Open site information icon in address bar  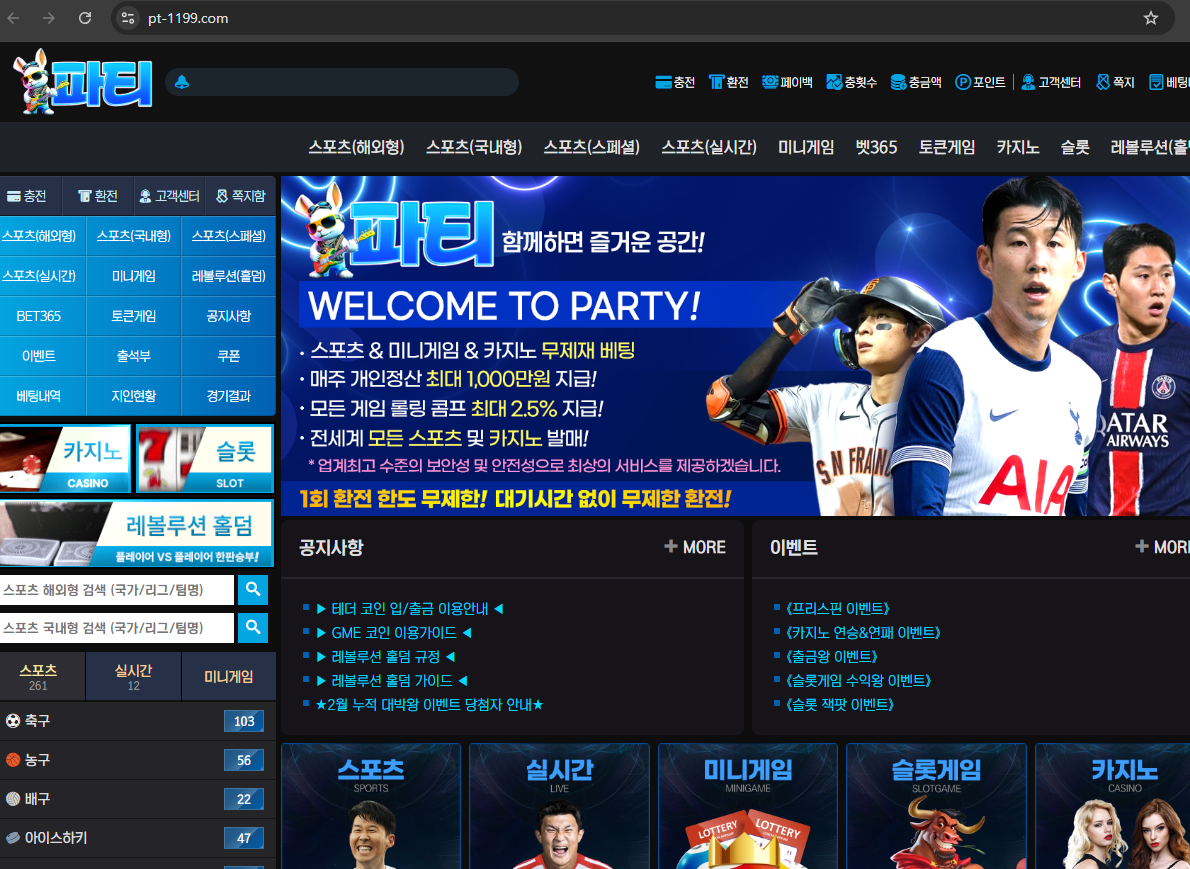[x=128, y=18]
